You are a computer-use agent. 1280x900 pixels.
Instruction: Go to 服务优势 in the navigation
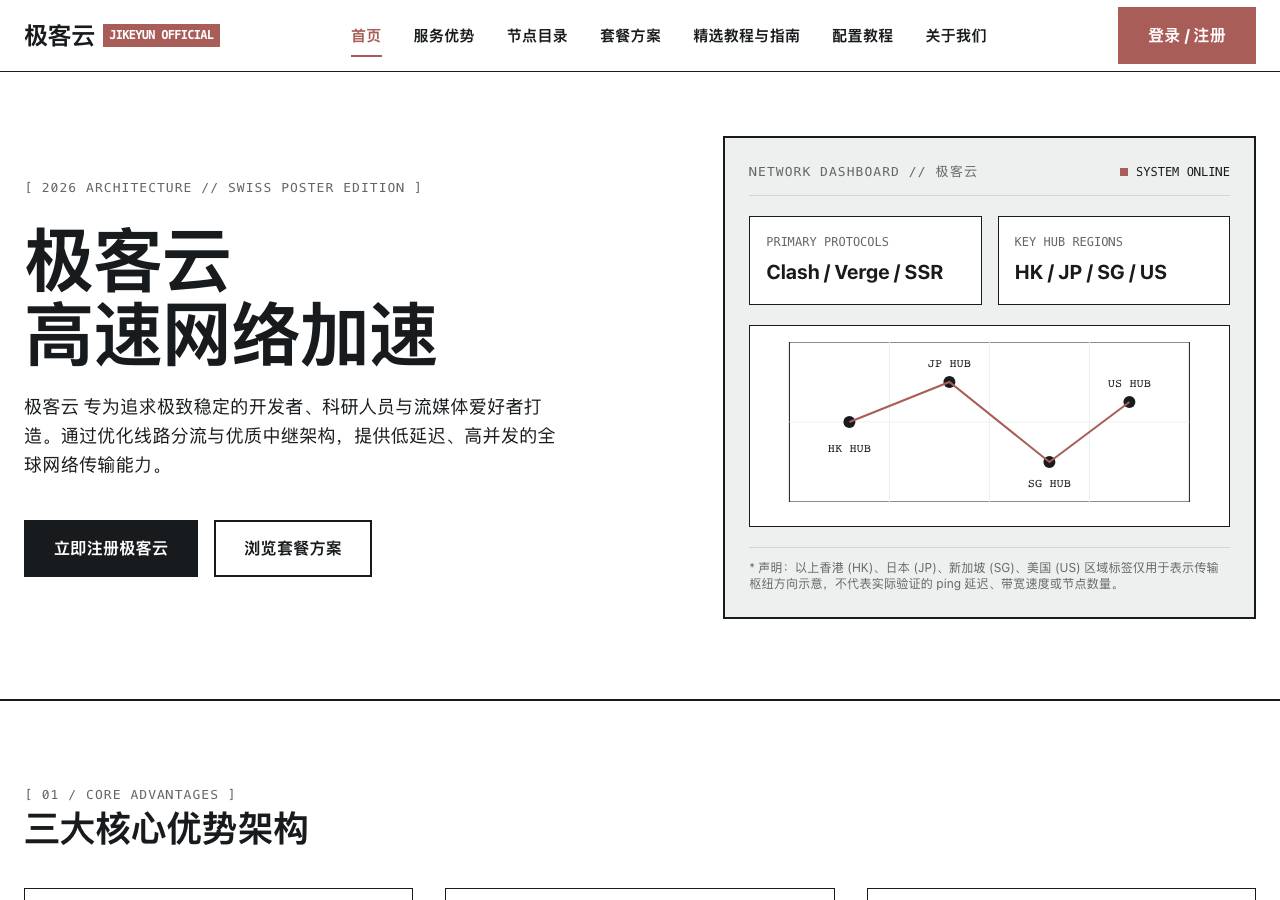pyautogui.click(x=444, y=36)
